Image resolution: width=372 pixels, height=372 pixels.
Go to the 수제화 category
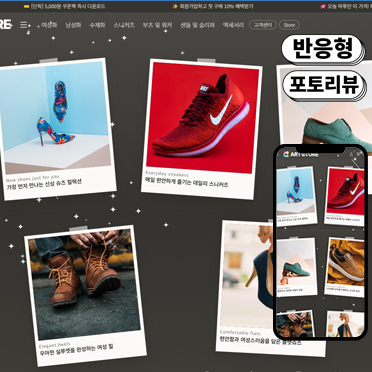coord(97,25)
